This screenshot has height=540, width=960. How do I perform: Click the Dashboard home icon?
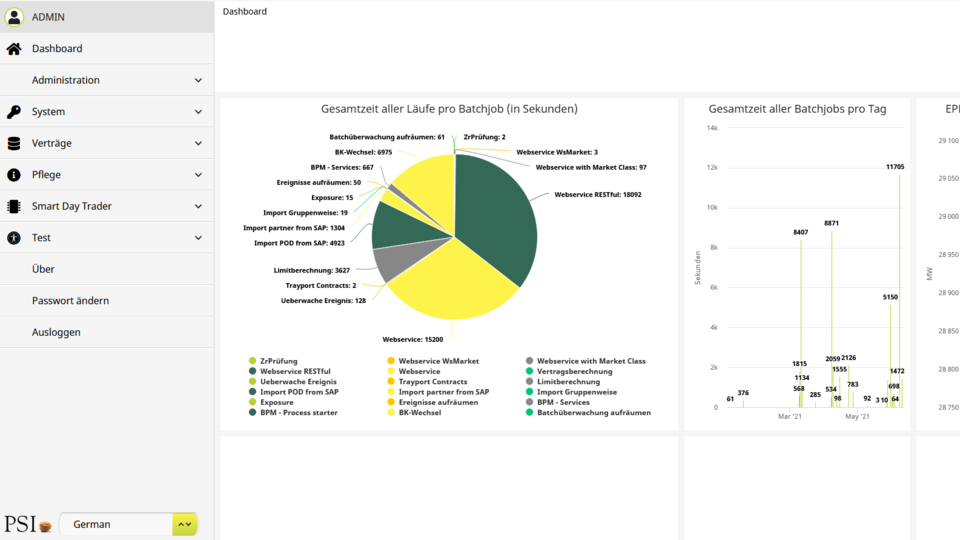(x=14, y=49)
